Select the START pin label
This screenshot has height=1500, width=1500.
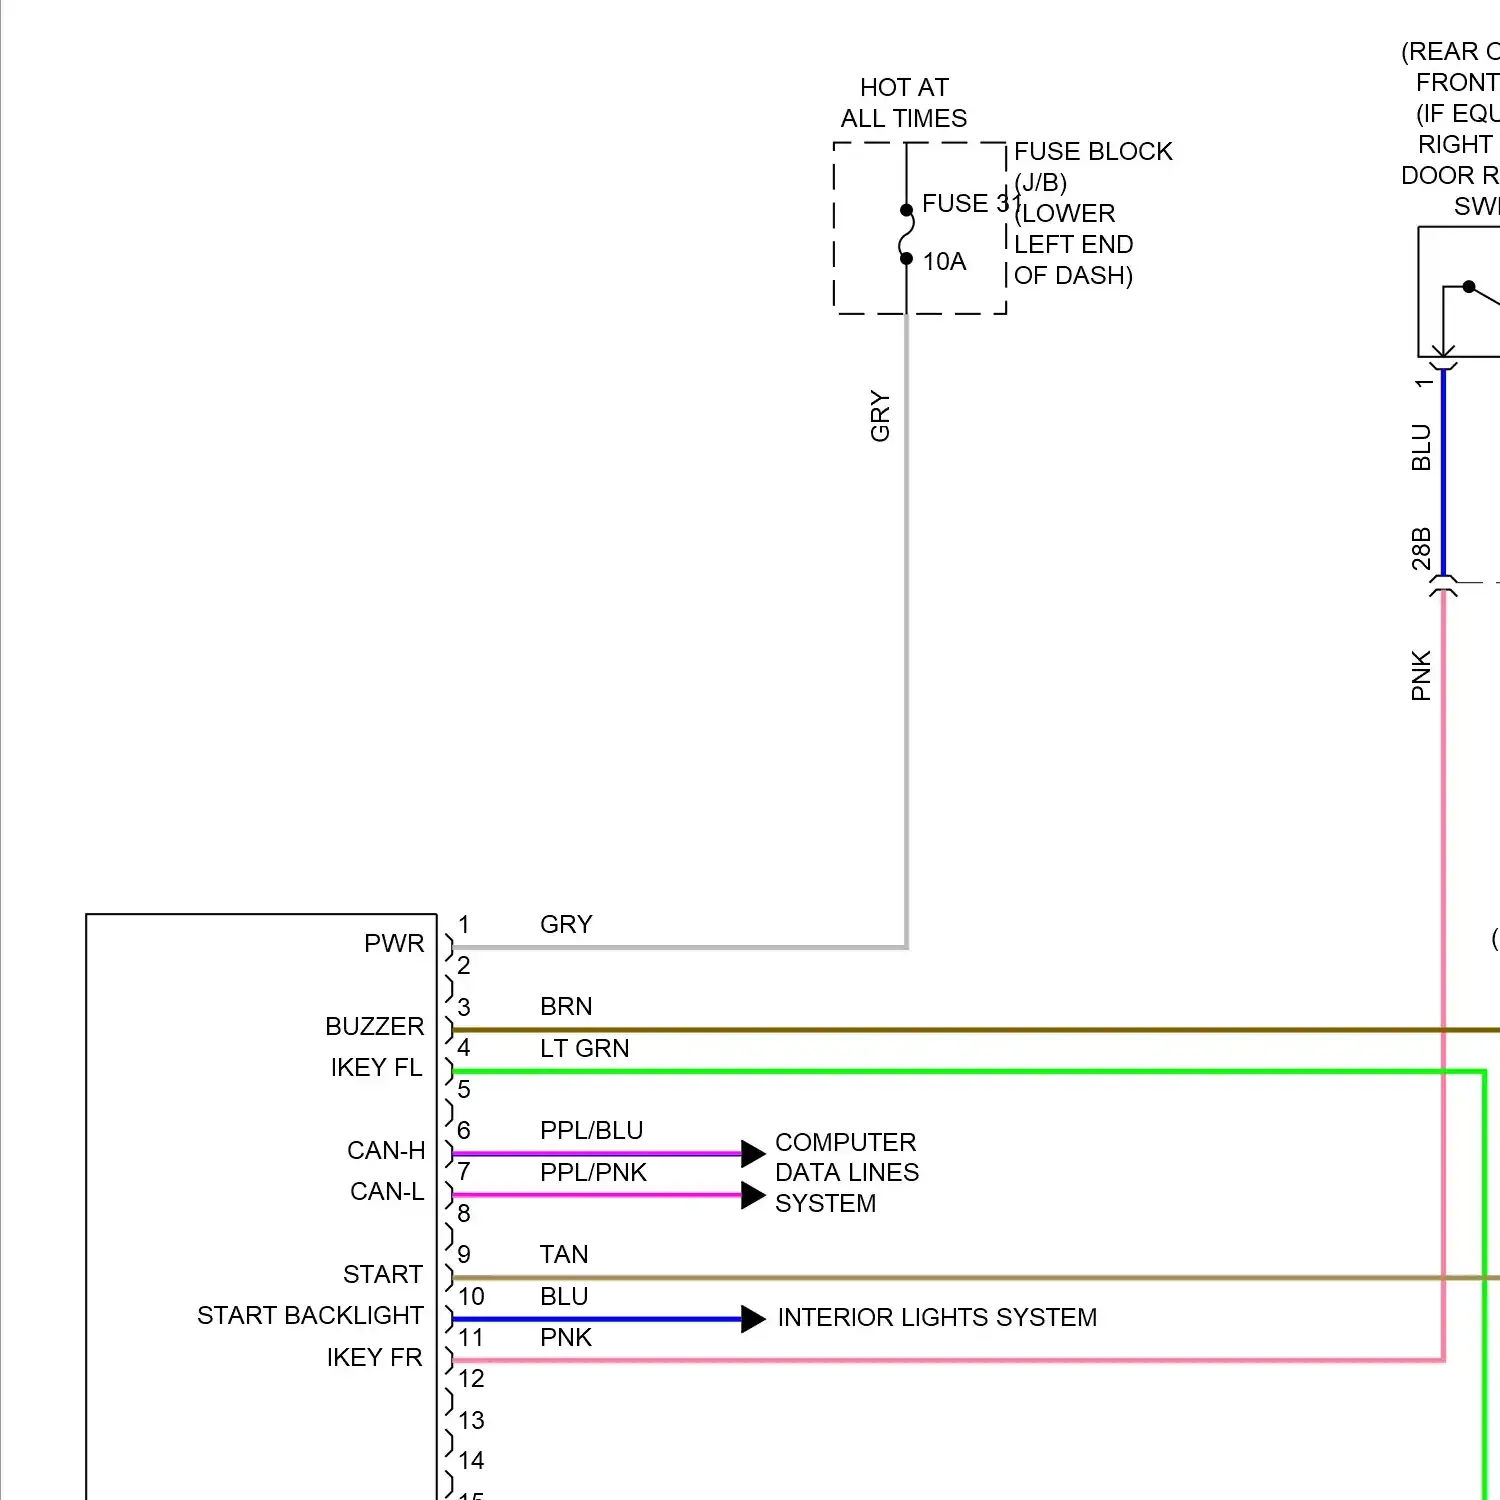pos(383,1274)
